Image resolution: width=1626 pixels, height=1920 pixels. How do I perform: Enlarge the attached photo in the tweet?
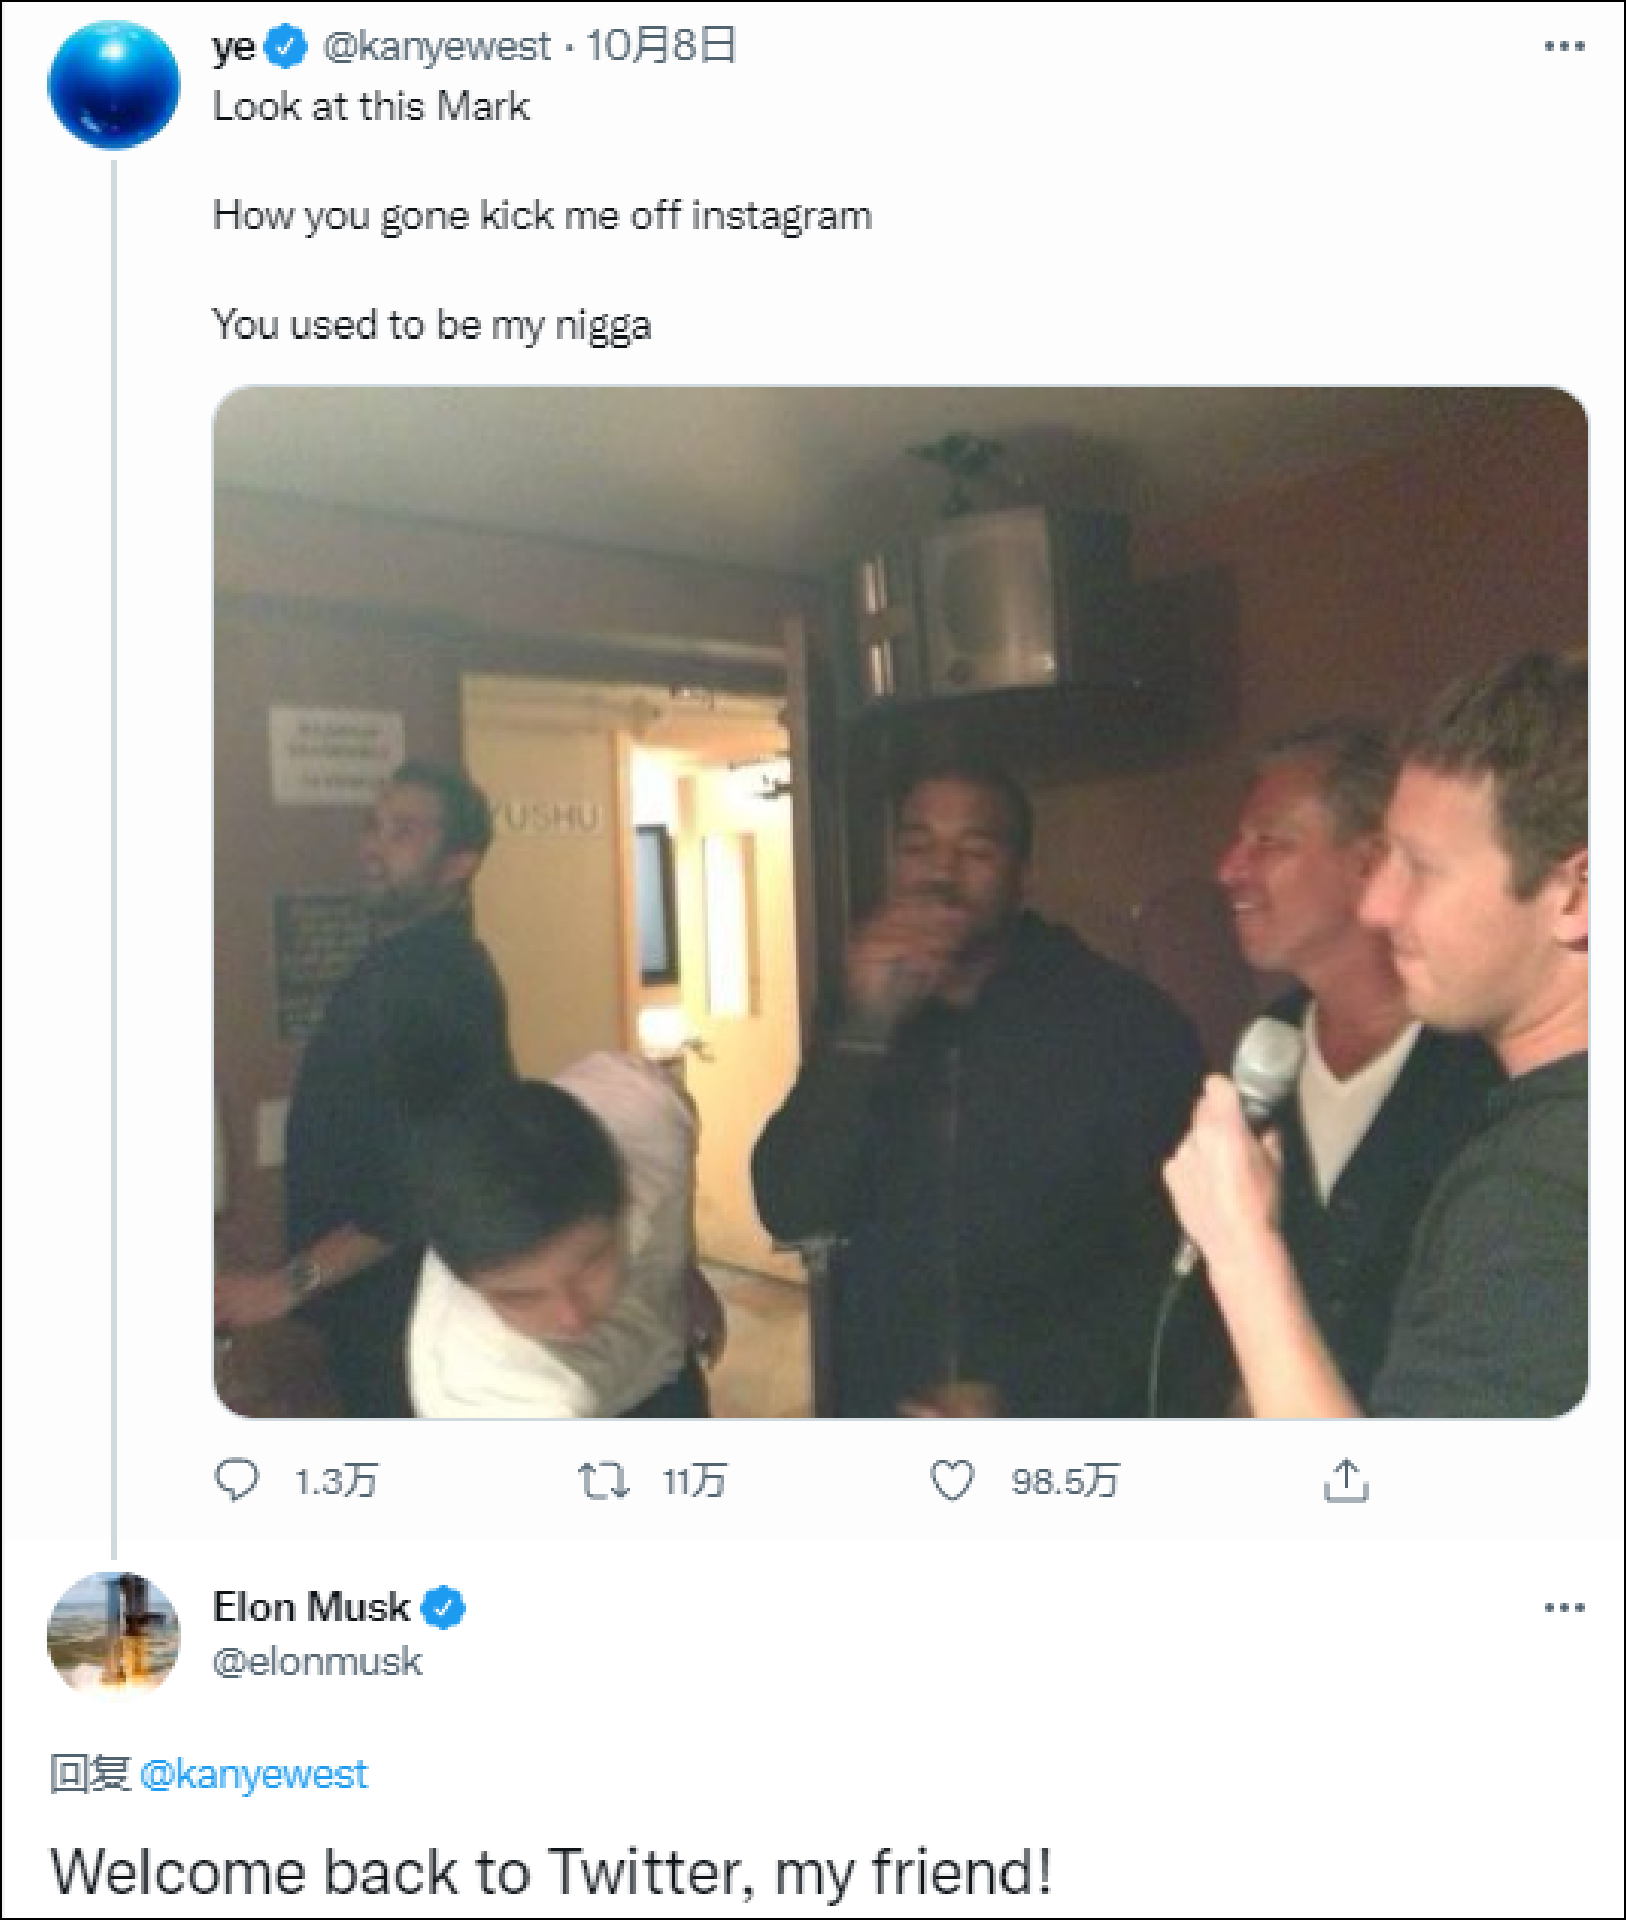(x=900, y=902)
